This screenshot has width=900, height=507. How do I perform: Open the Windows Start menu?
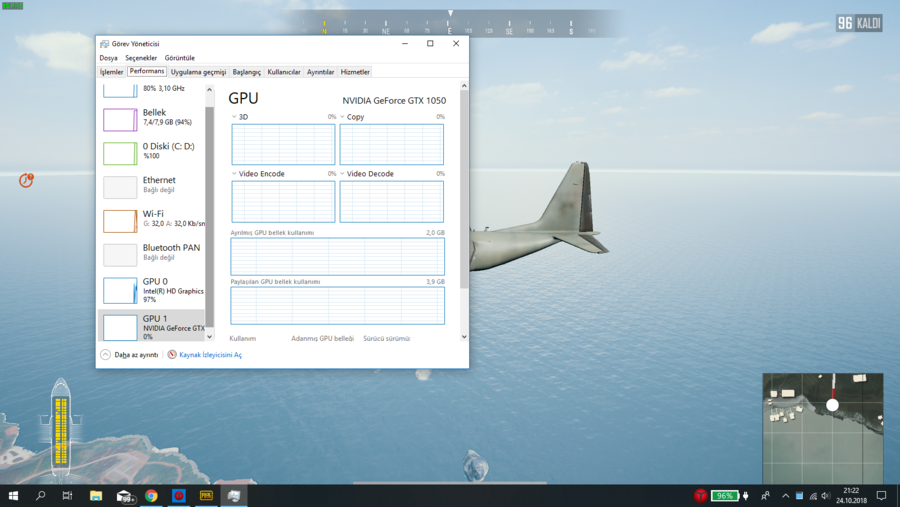pos(13,496)
